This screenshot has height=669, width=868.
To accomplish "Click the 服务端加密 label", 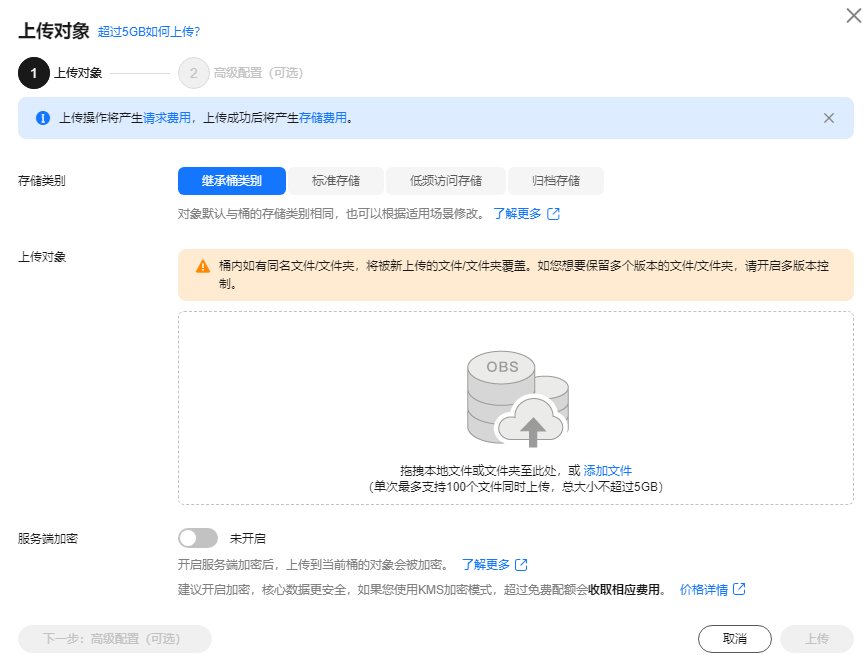I will 48,538.
